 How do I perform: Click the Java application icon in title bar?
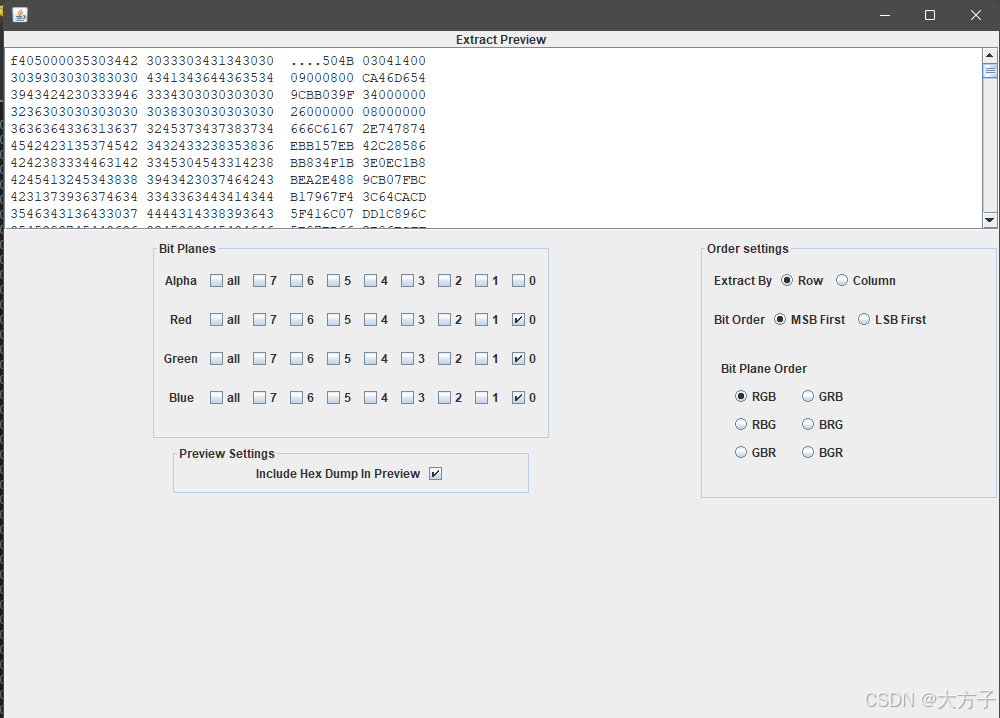[20, 15]
